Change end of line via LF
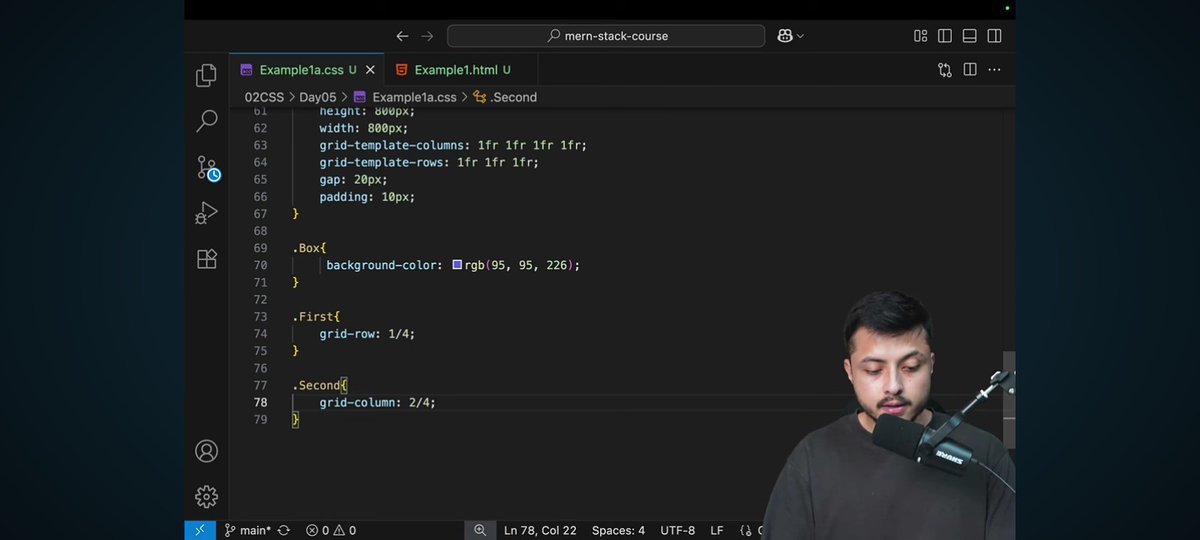Viewport: 1200px width, 540px height. pyautogui.click(x=717, y=530)
